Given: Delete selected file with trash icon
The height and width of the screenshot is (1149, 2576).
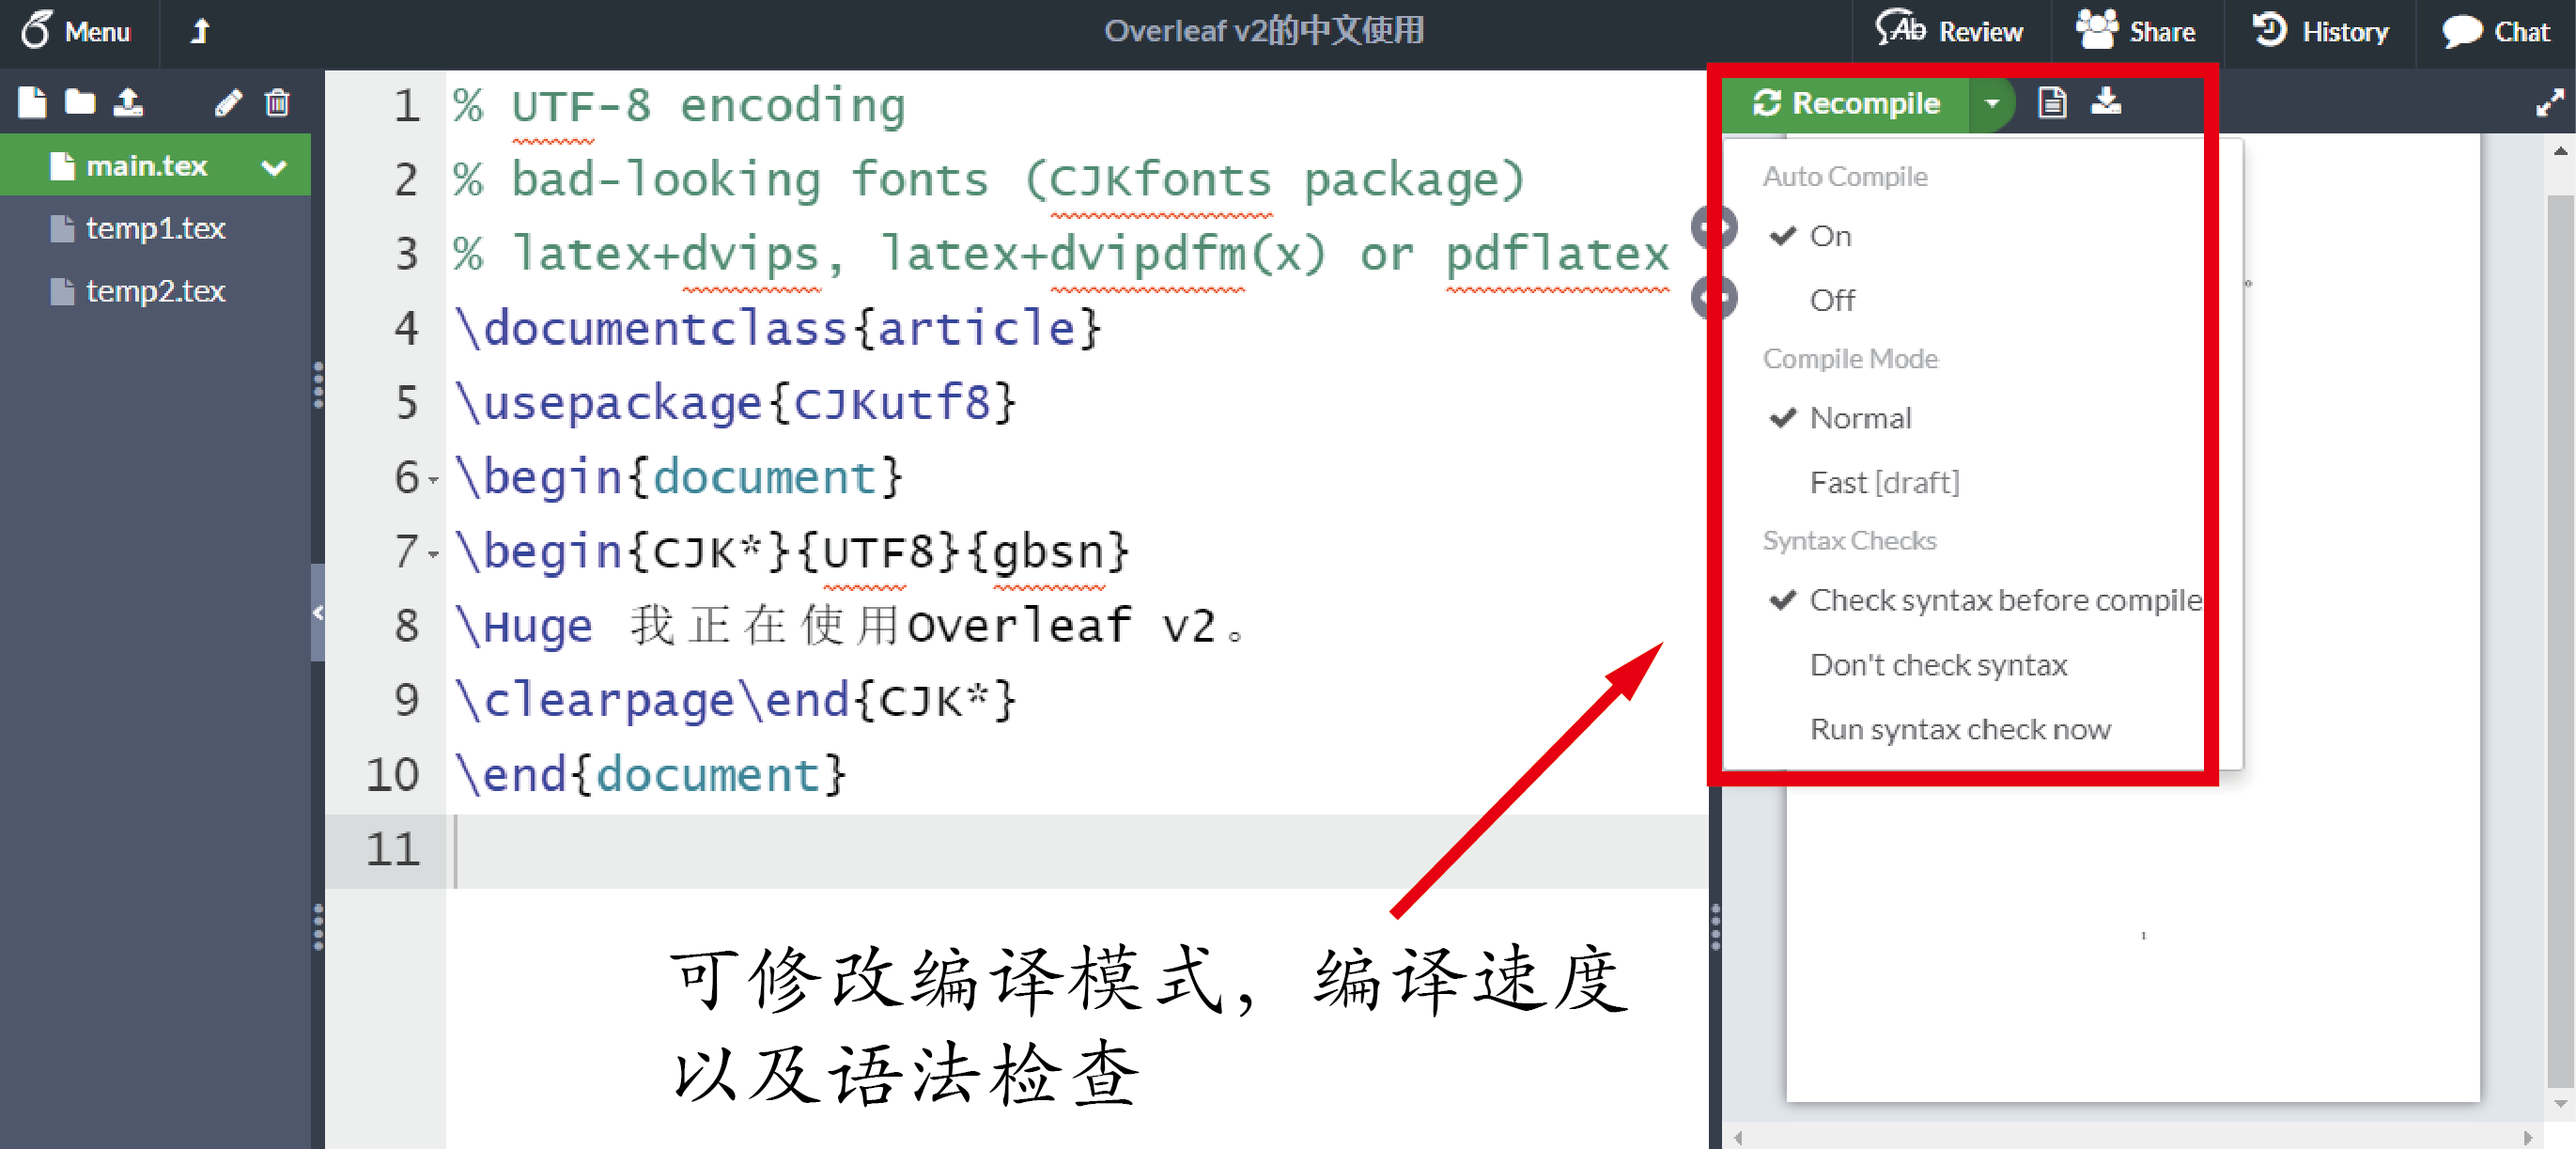Looking at the screenshot, I should point(277,102).
